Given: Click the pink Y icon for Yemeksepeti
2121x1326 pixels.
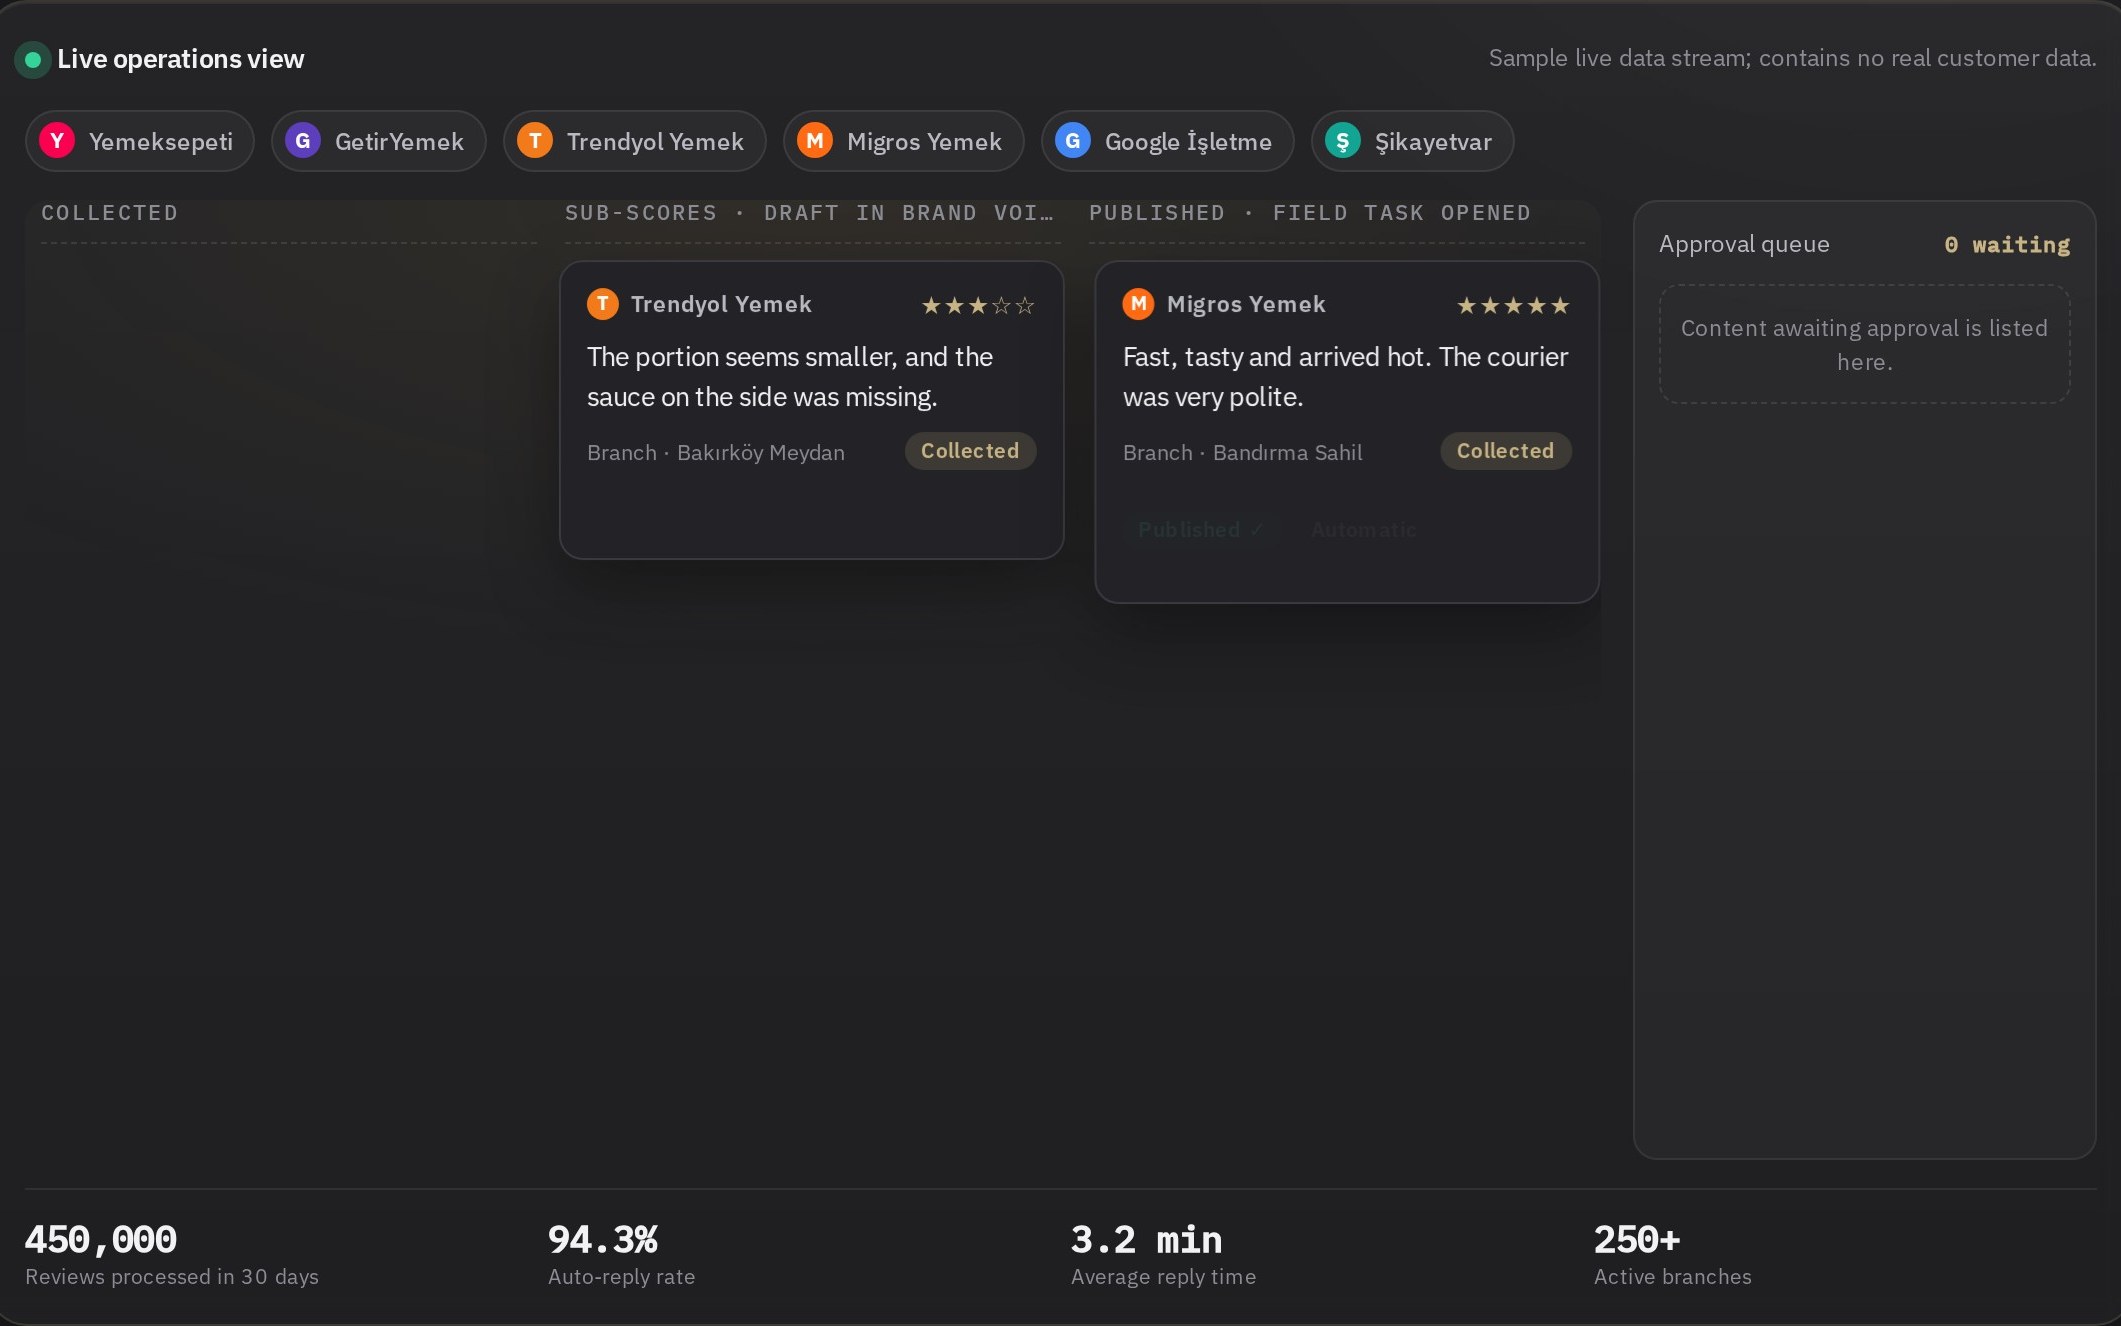Looking at the screenshot, I should 57,141.
